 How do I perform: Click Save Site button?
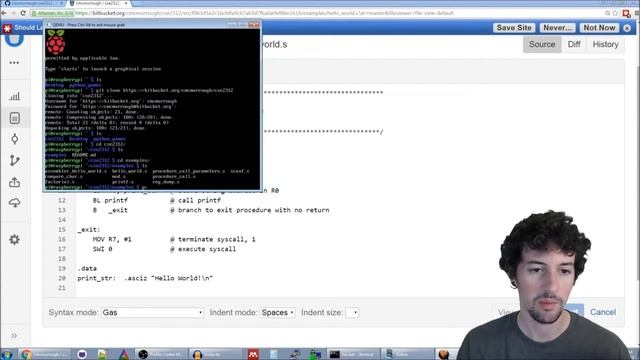coord(514,28)
